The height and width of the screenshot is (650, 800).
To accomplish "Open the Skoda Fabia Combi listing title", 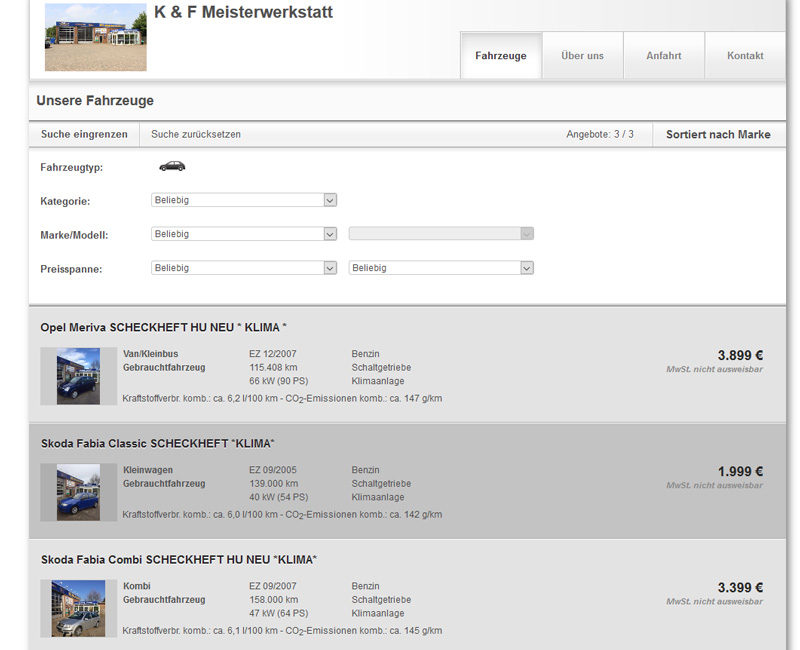I will (179, 560).
